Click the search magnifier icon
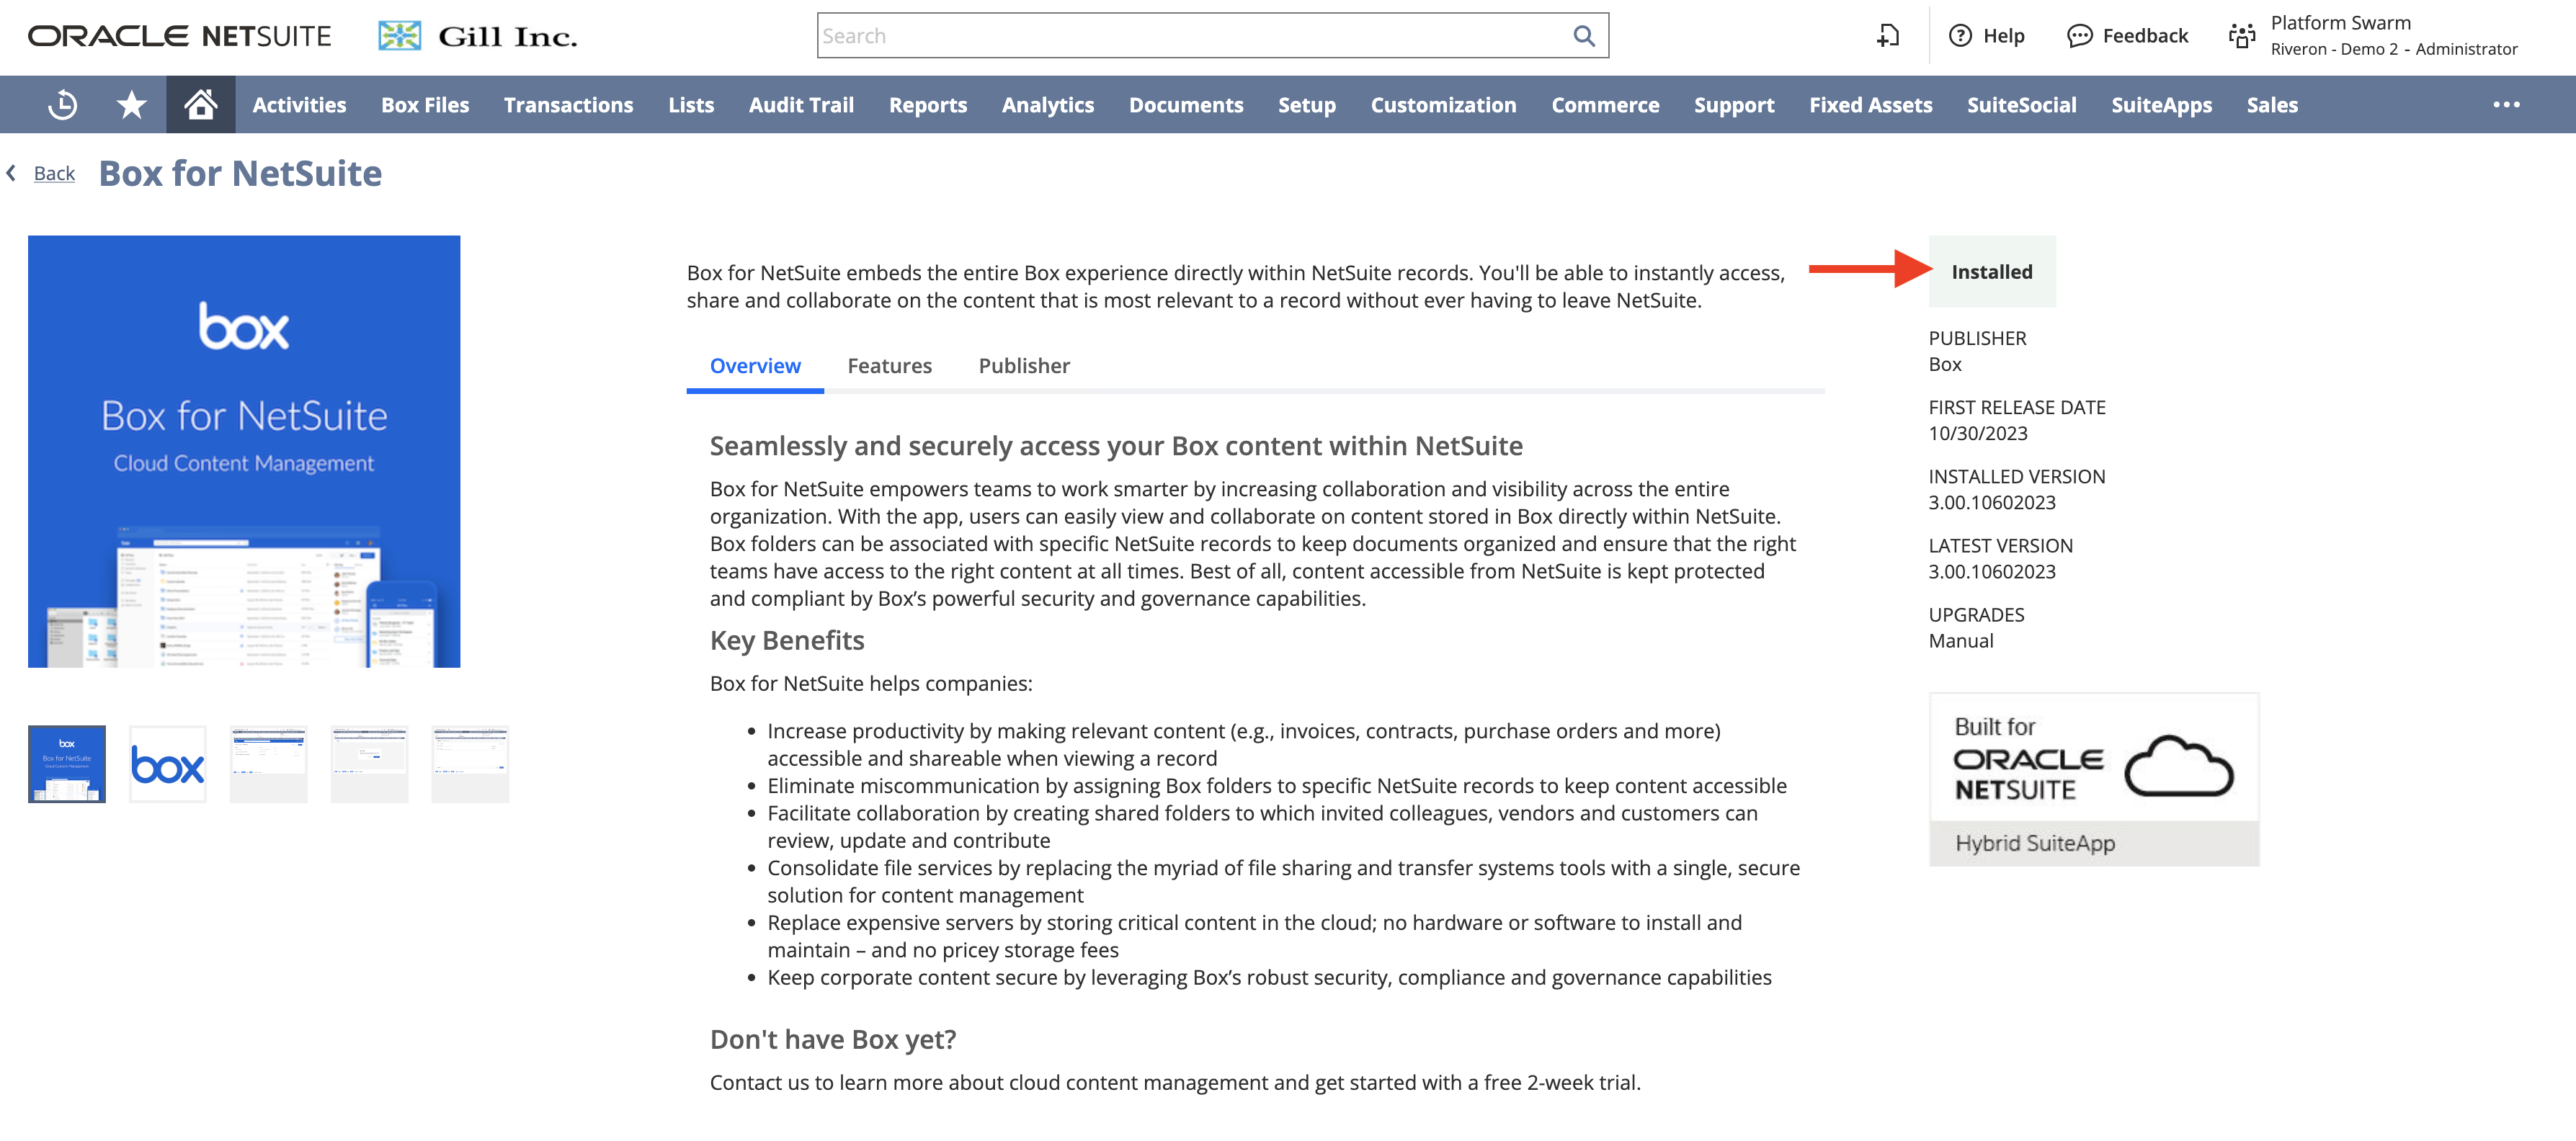 1583,36
